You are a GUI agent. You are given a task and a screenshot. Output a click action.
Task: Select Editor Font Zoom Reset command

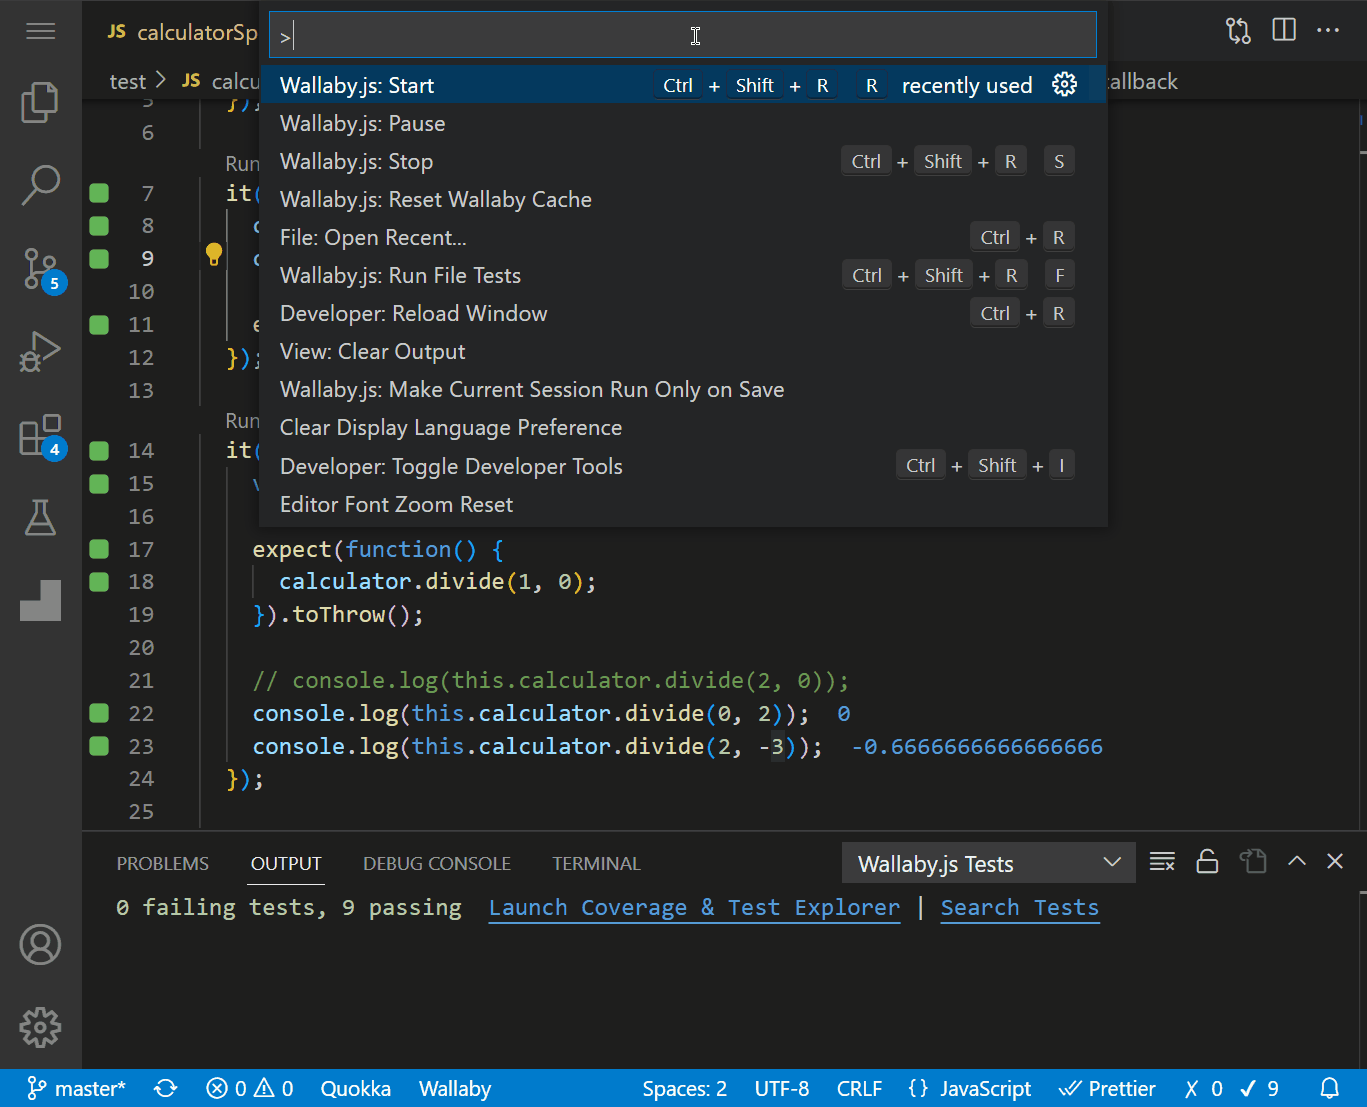(683, 504)
